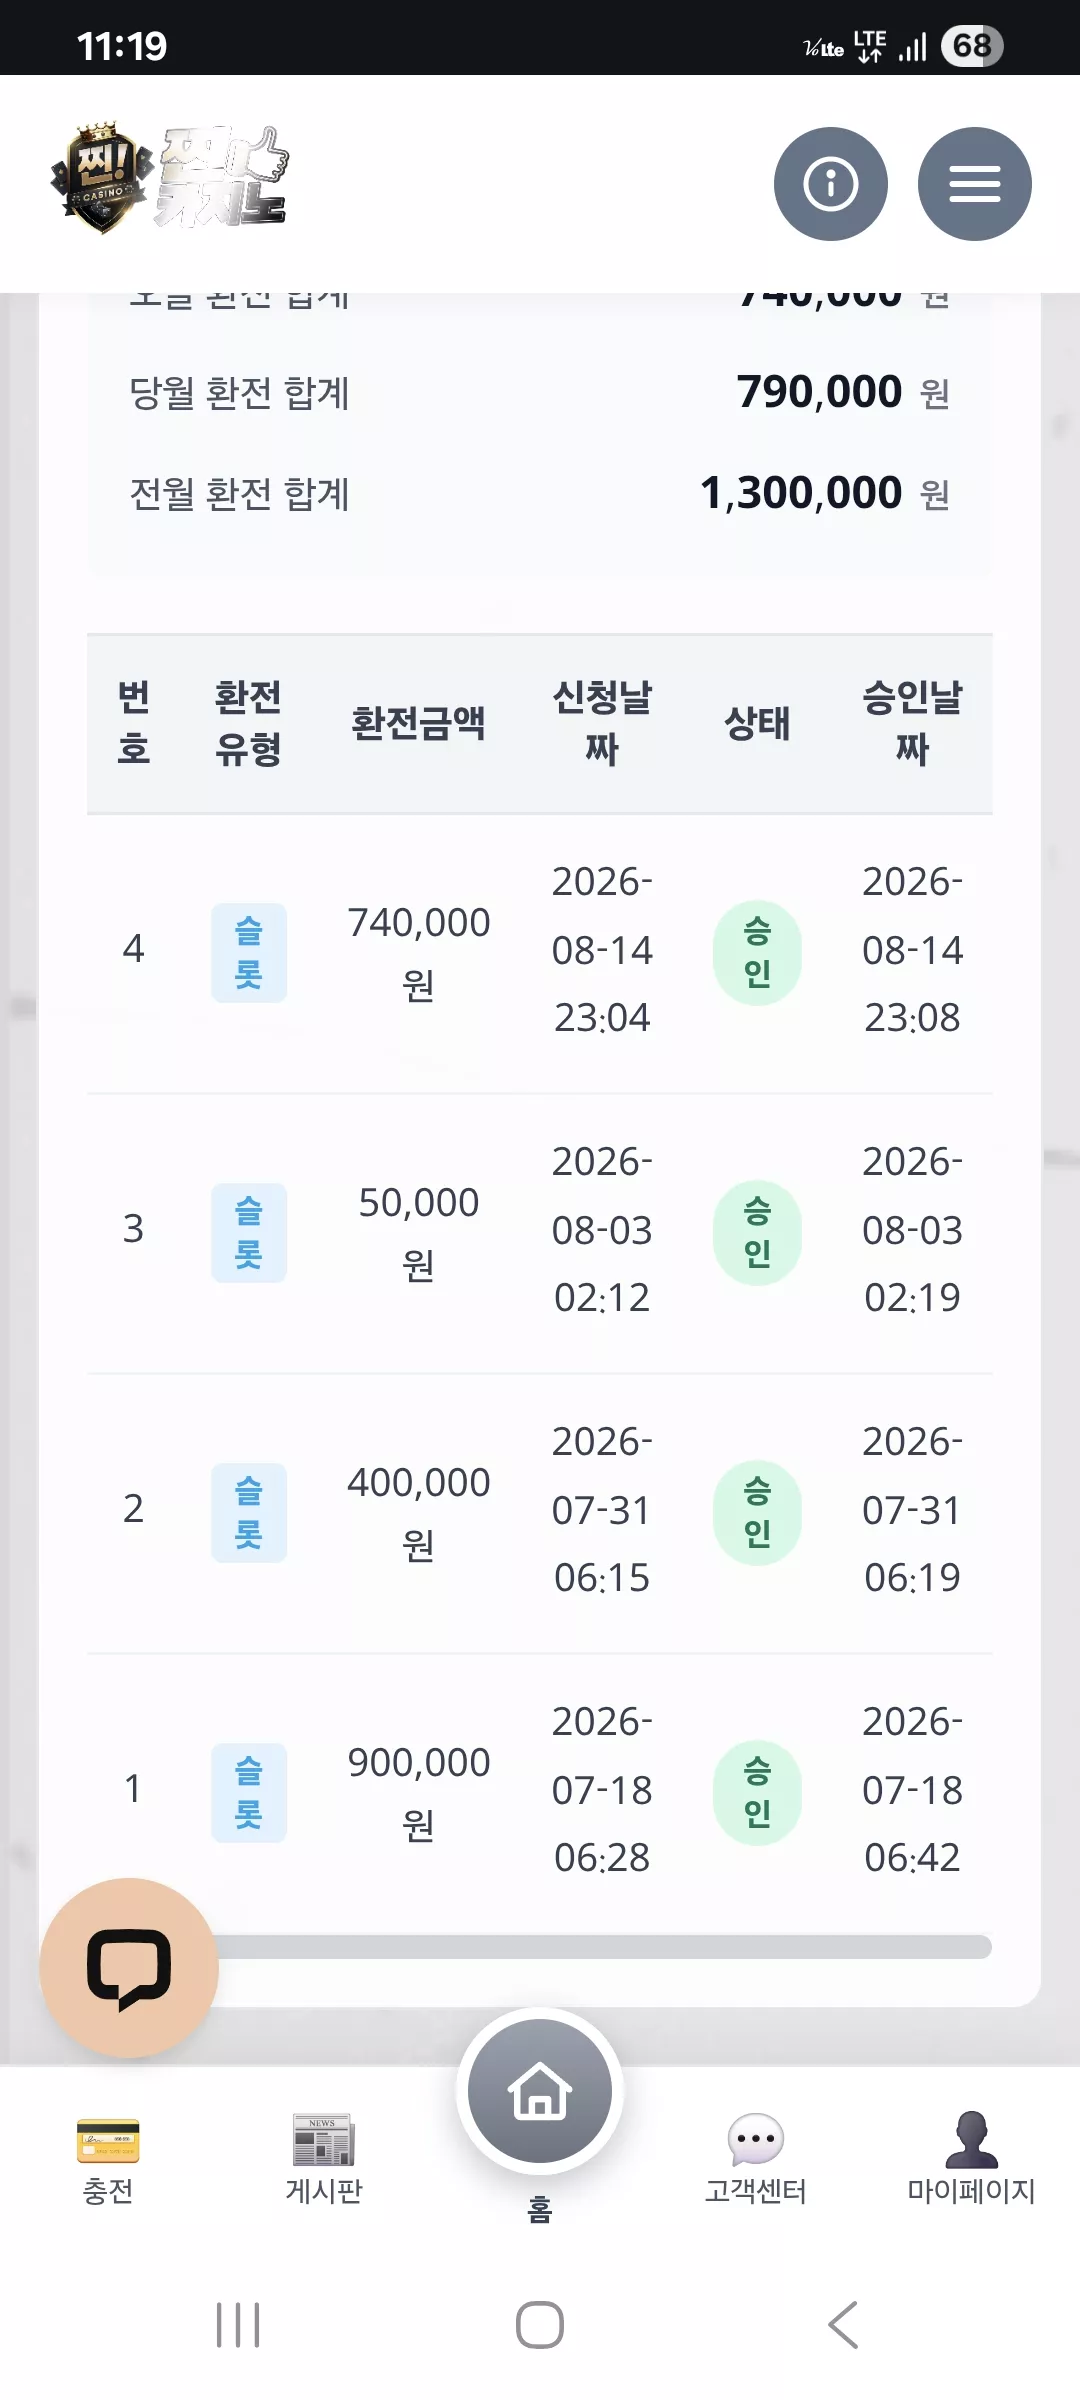This screenshot has width=1080, height=2400.
Task: Tap the casino logo in the header
Action: 170,179
